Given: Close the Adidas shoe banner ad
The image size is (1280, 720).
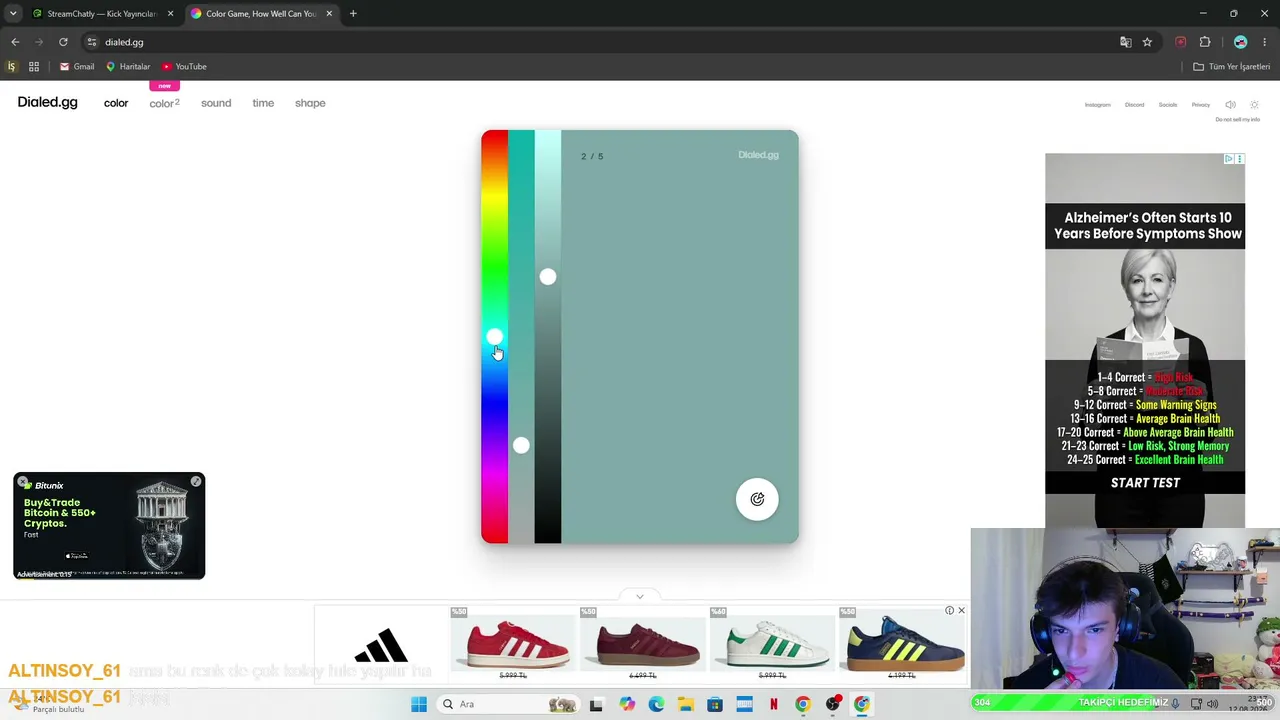Looking at the screenshot, I should coord(961,611).
